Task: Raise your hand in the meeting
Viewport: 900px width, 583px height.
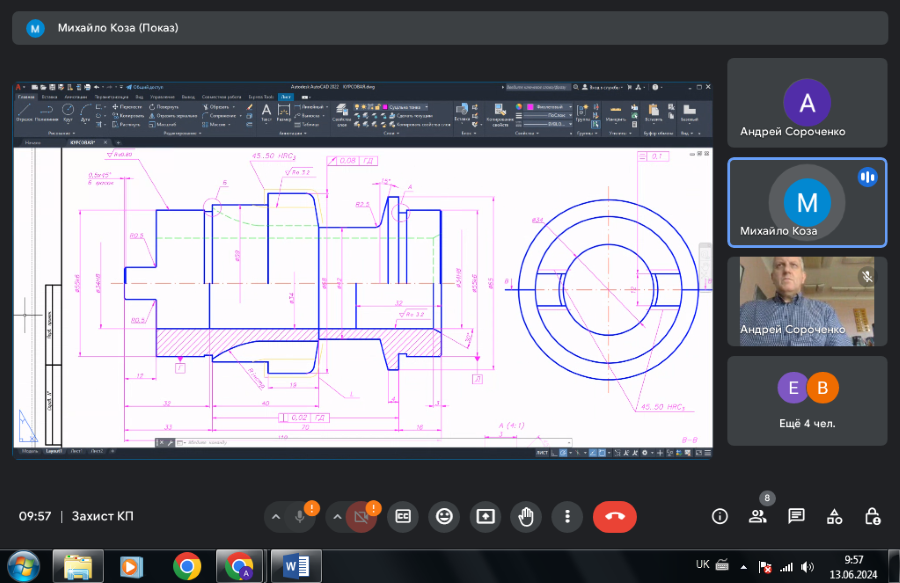Action: tap(526, 516)
